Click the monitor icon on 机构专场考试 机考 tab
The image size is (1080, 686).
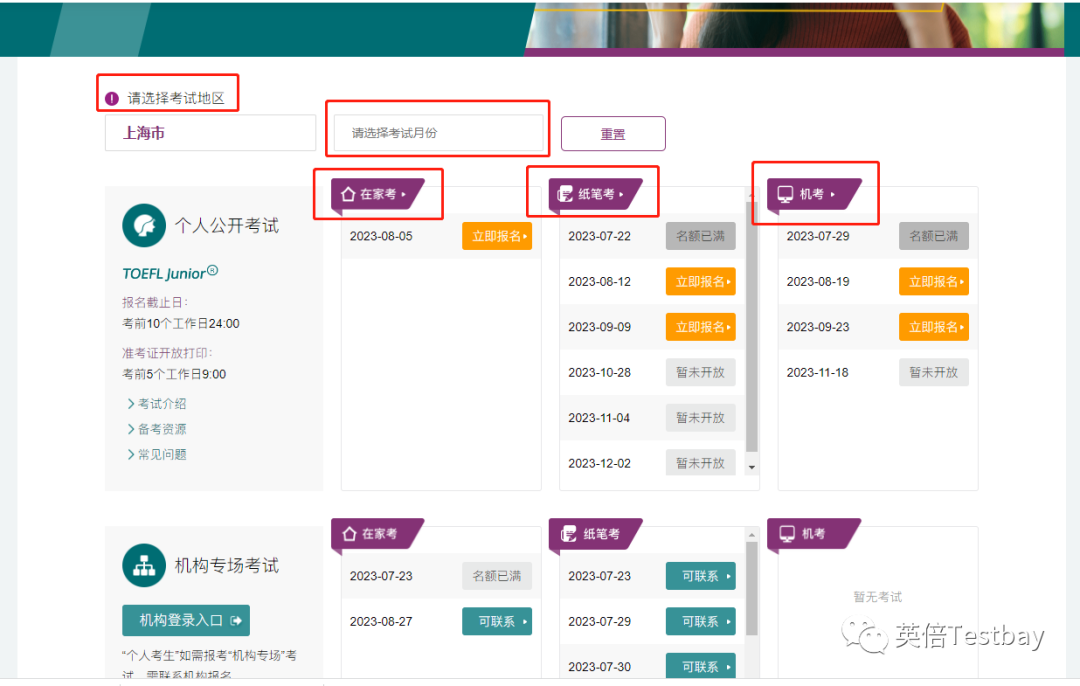tap(787, 534)
